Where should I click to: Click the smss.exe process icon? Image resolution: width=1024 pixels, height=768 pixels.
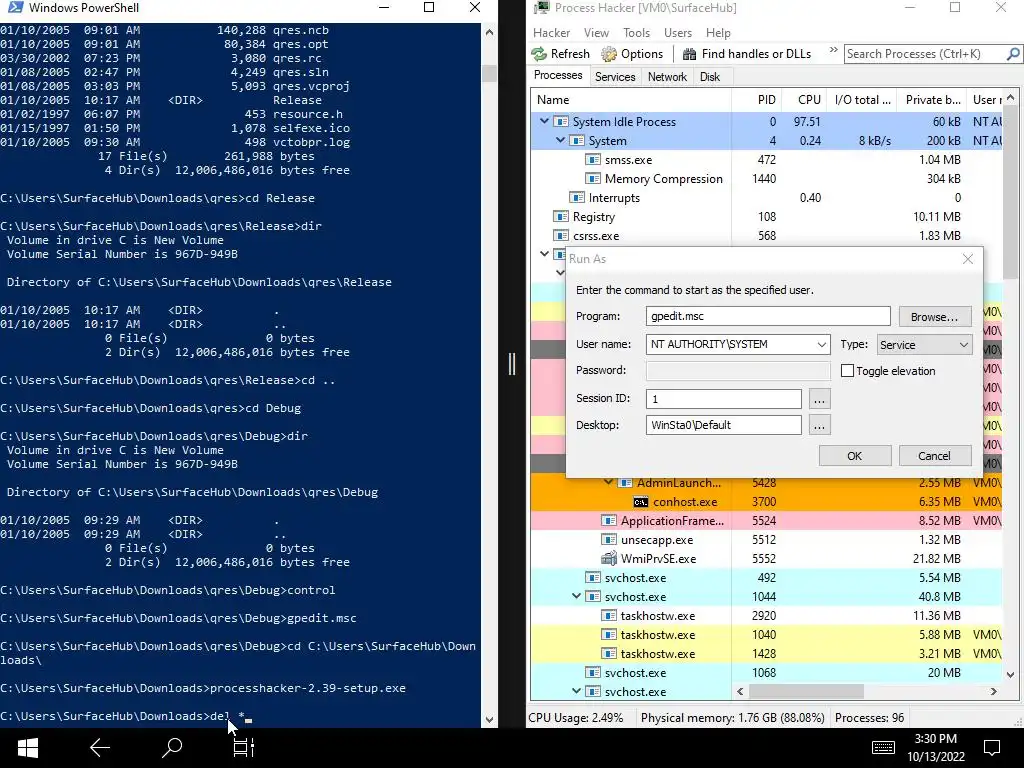592,160
